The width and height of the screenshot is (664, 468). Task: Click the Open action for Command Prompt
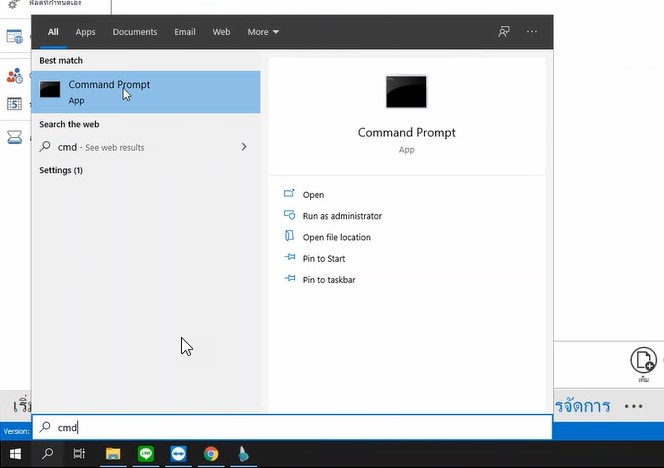[313, 194]
